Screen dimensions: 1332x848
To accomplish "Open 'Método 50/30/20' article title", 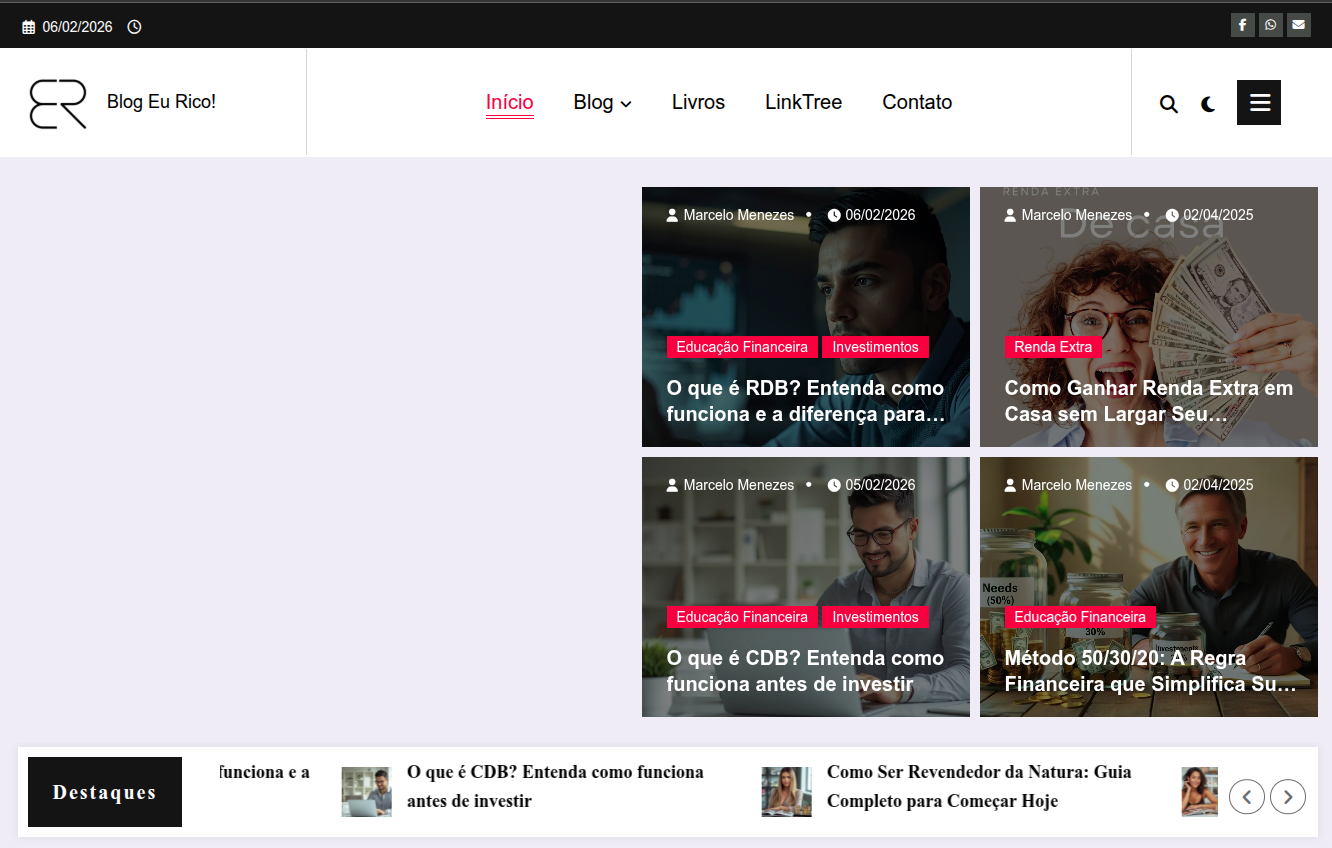I will point(1148,670).
